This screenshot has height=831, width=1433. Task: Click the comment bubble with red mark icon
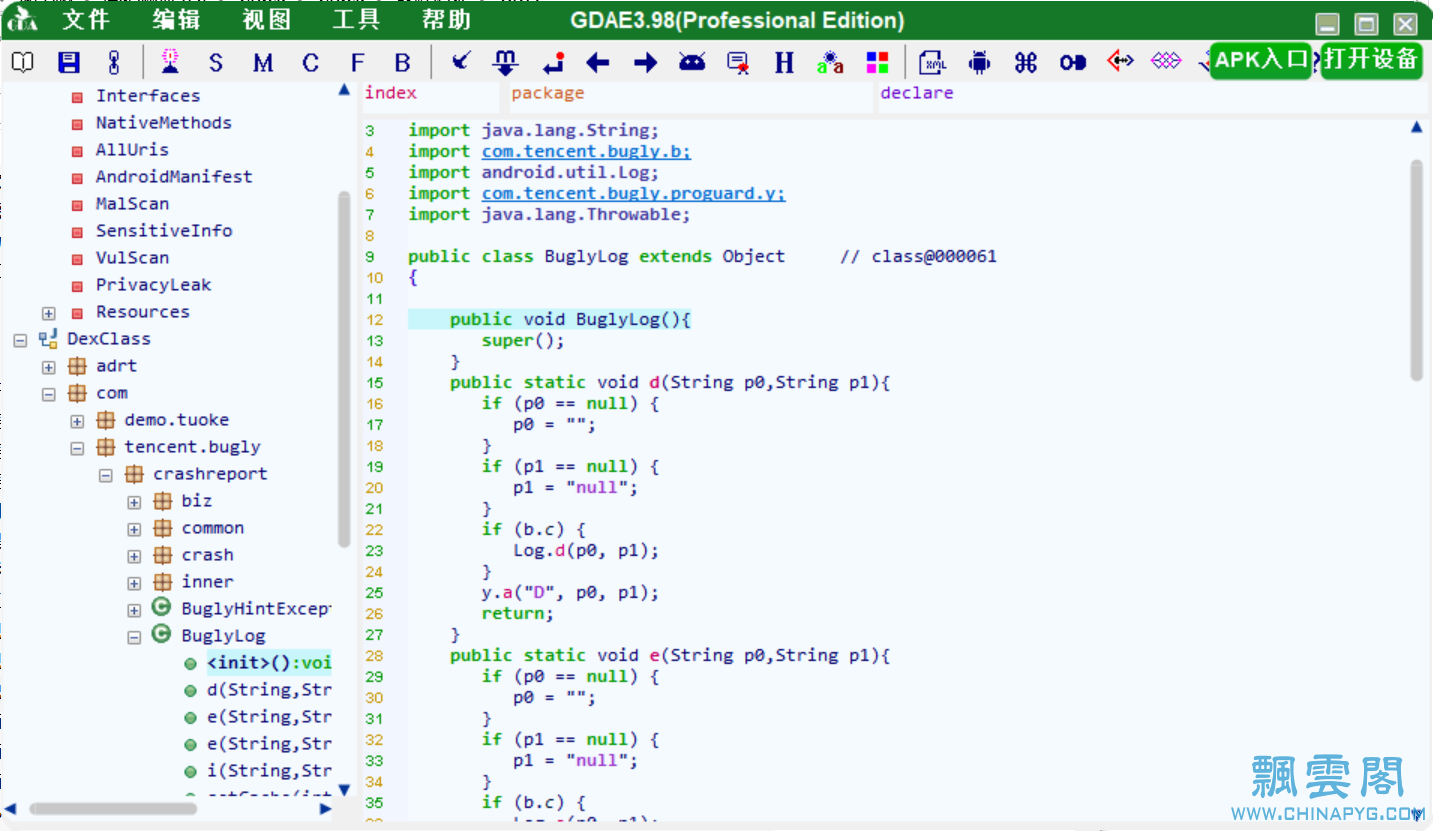tap(739, 63)
